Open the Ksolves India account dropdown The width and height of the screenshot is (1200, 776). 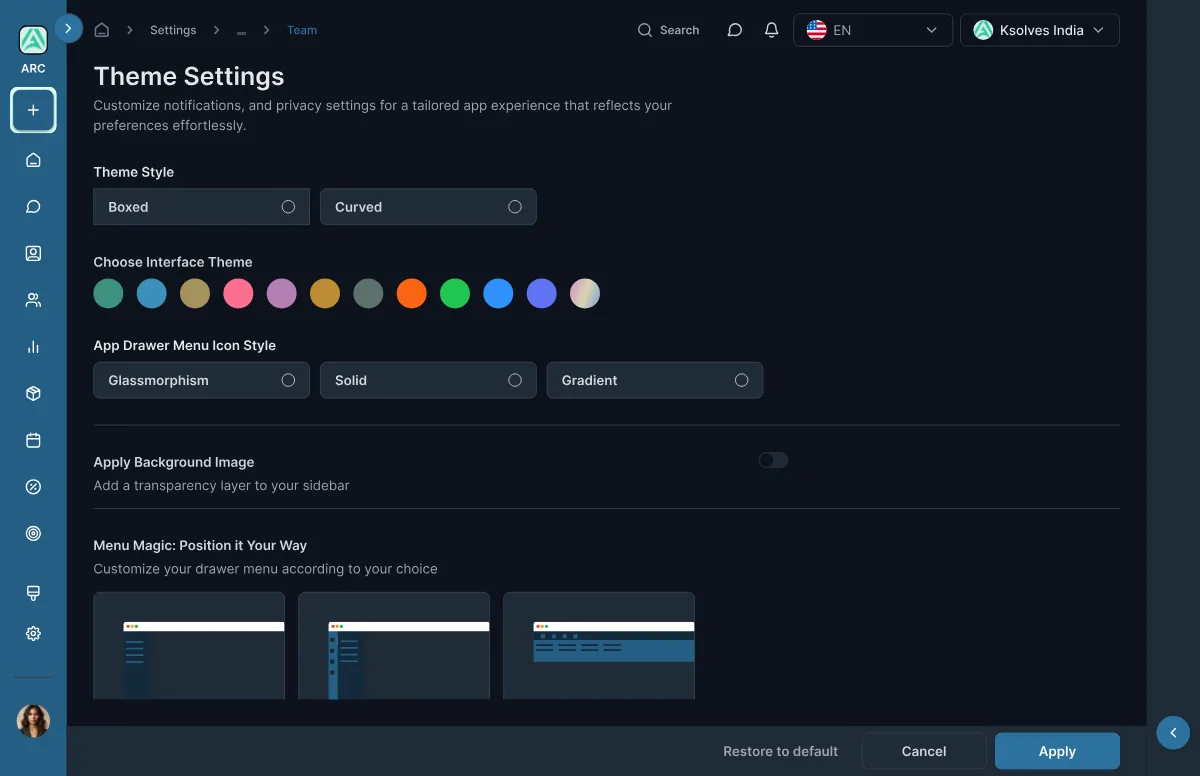1040,30
